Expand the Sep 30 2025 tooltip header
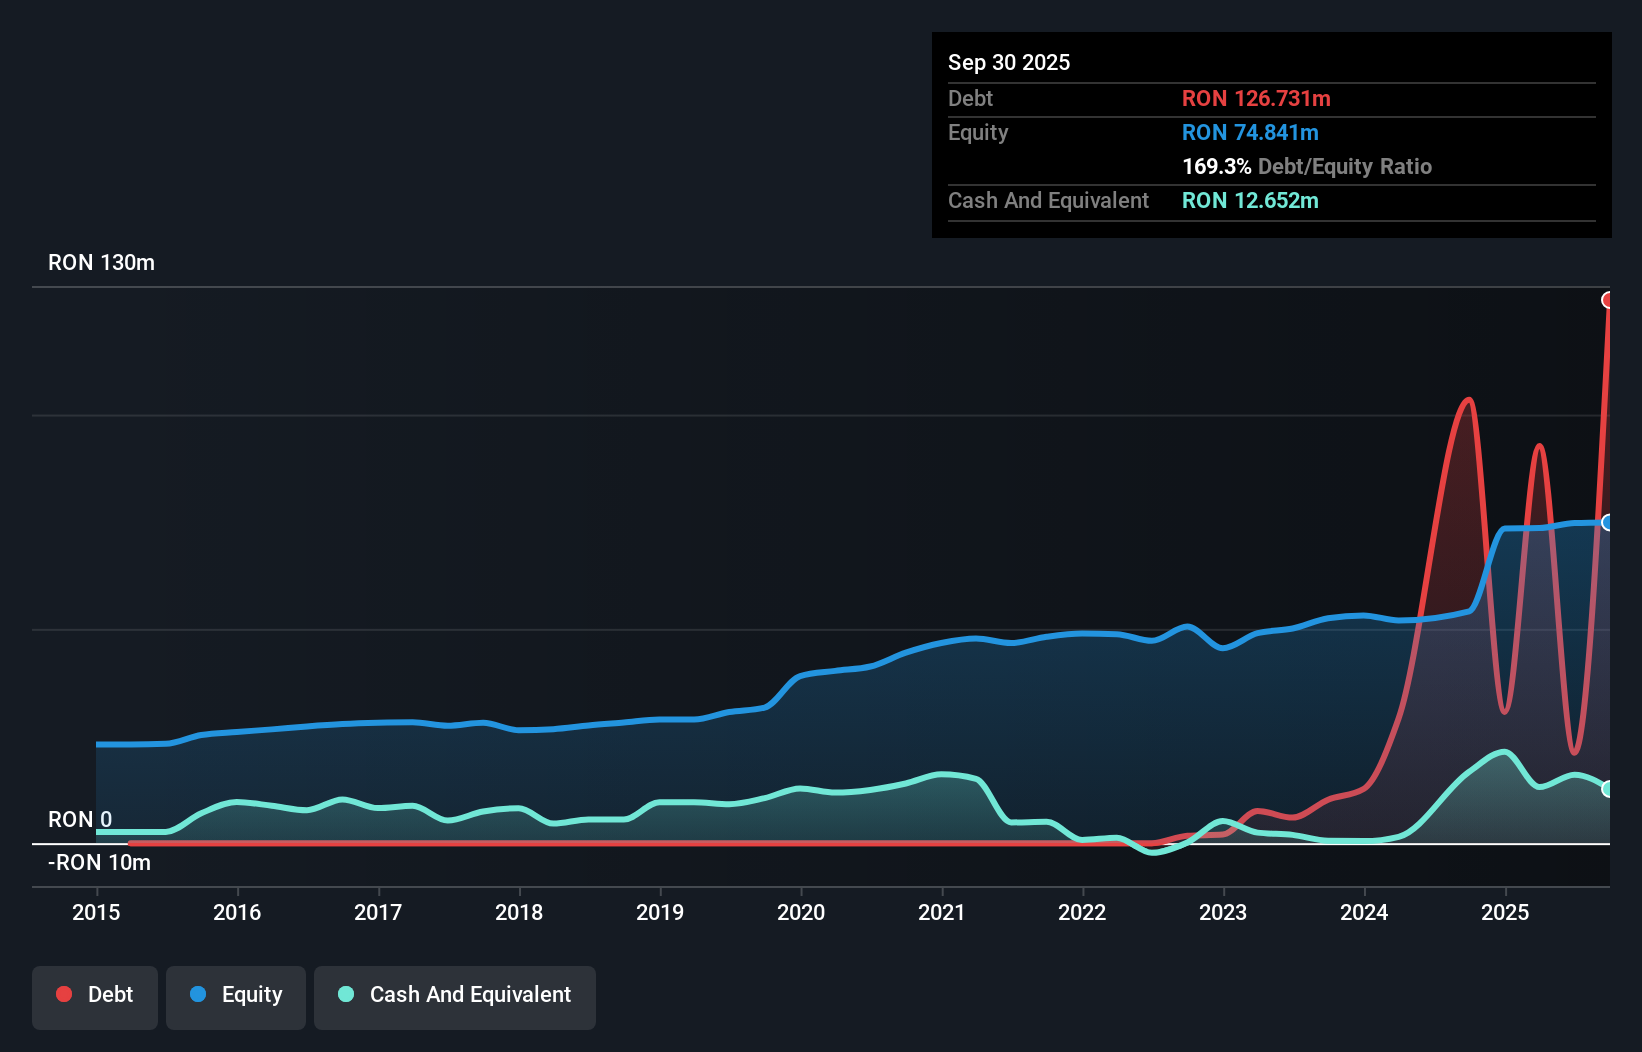The height and width of the screenshot is (1052, 1642). (x=1009, y=62)
